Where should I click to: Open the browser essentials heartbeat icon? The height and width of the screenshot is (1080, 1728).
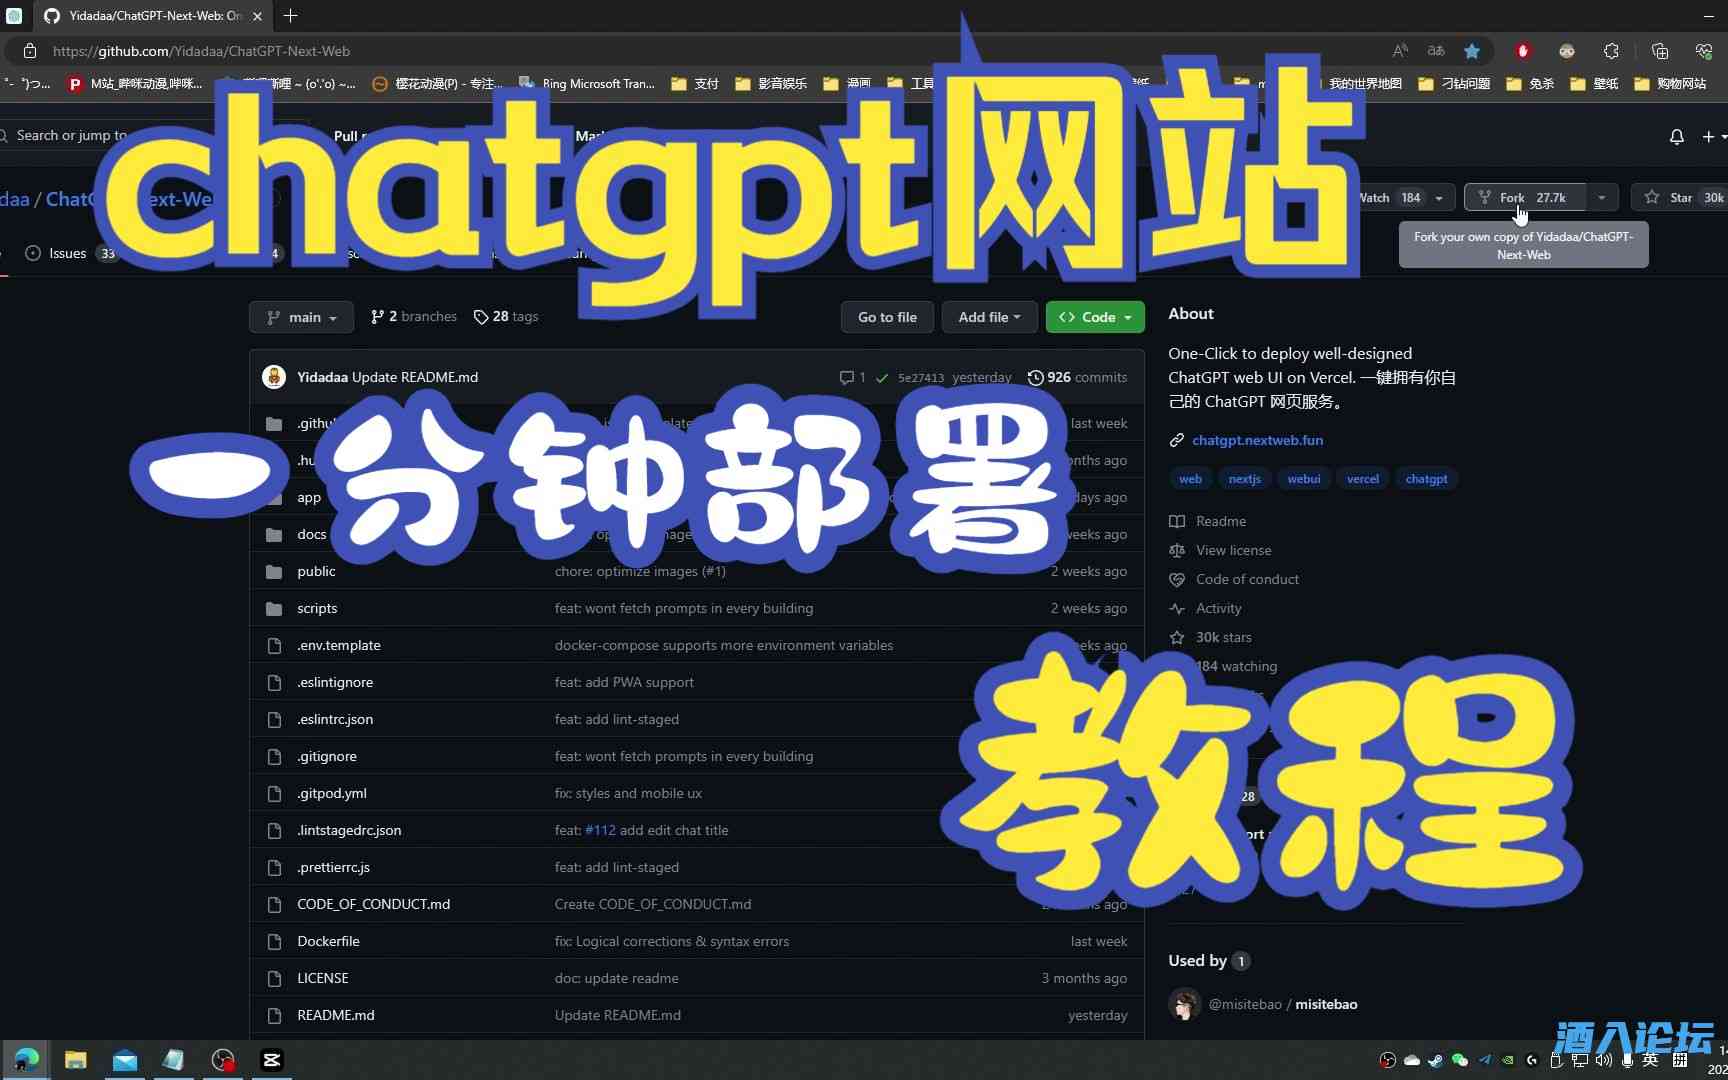coord(1704,51)
